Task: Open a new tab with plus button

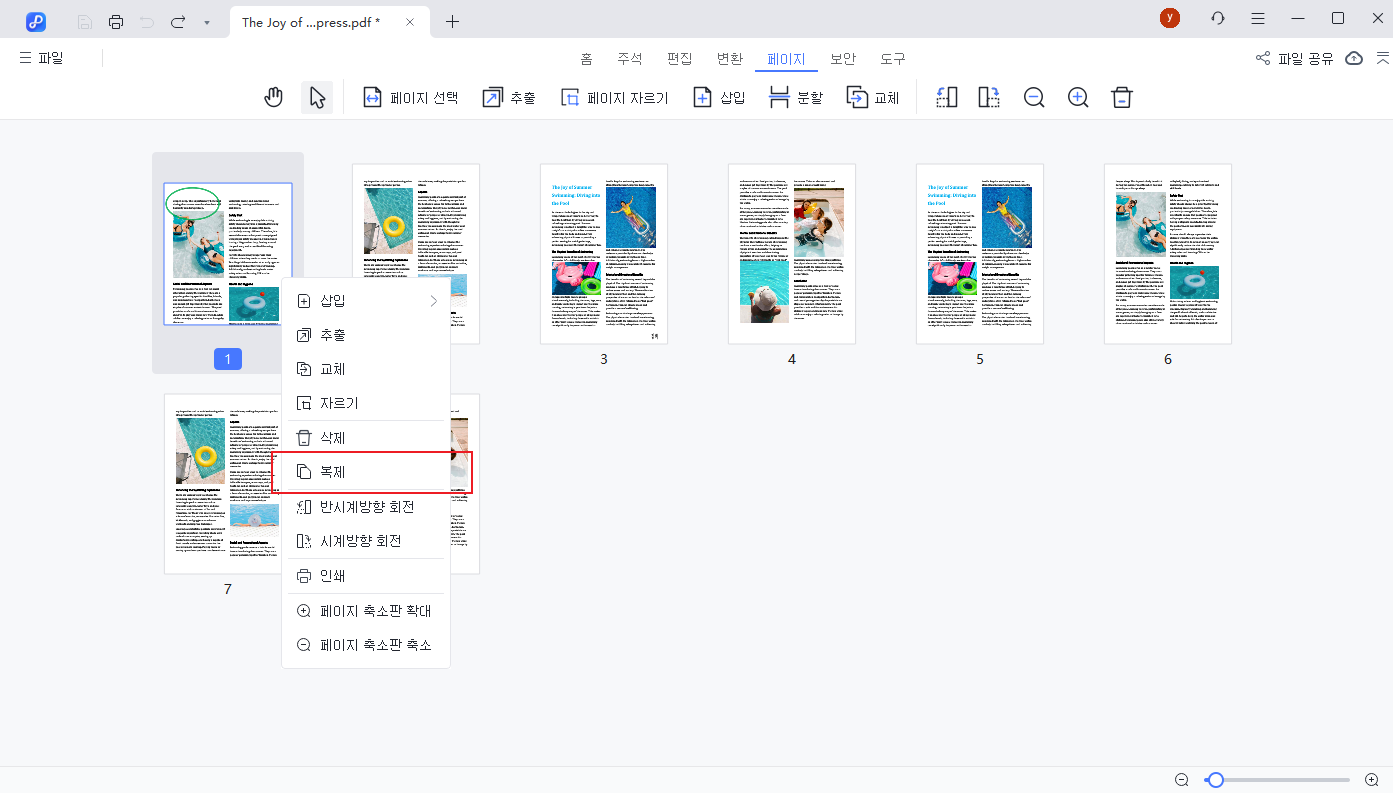Action: click(452, 22)
